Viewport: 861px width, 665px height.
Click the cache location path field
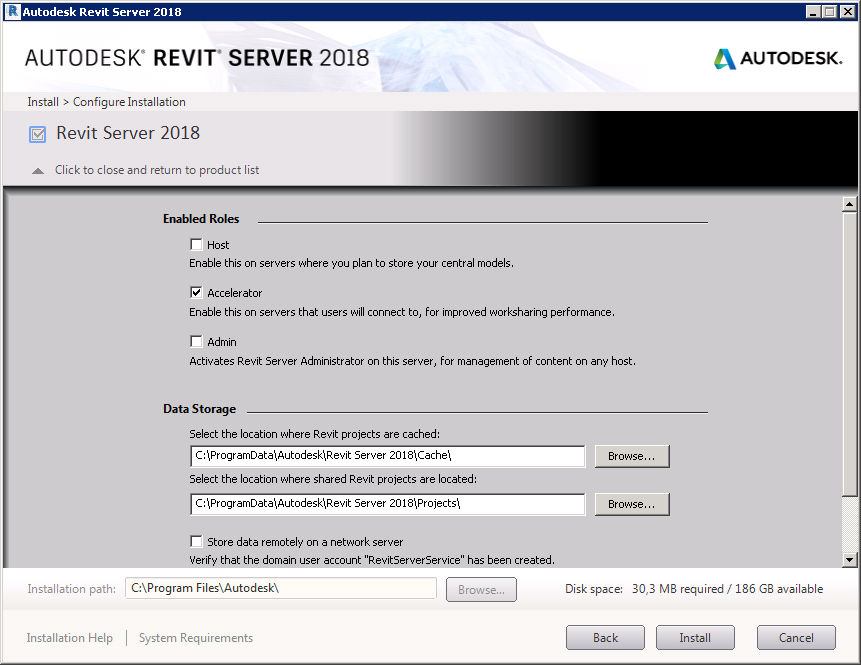click(x=388, y=456)
